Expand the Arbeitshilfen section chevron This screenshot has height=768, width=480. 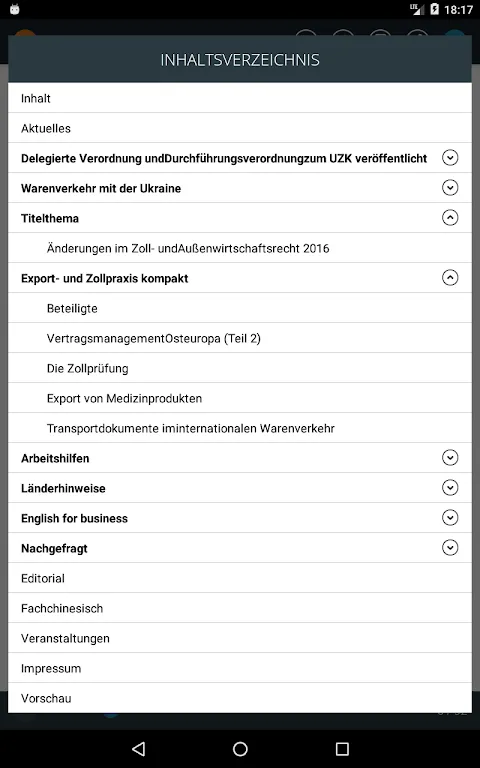coord(450,457)
